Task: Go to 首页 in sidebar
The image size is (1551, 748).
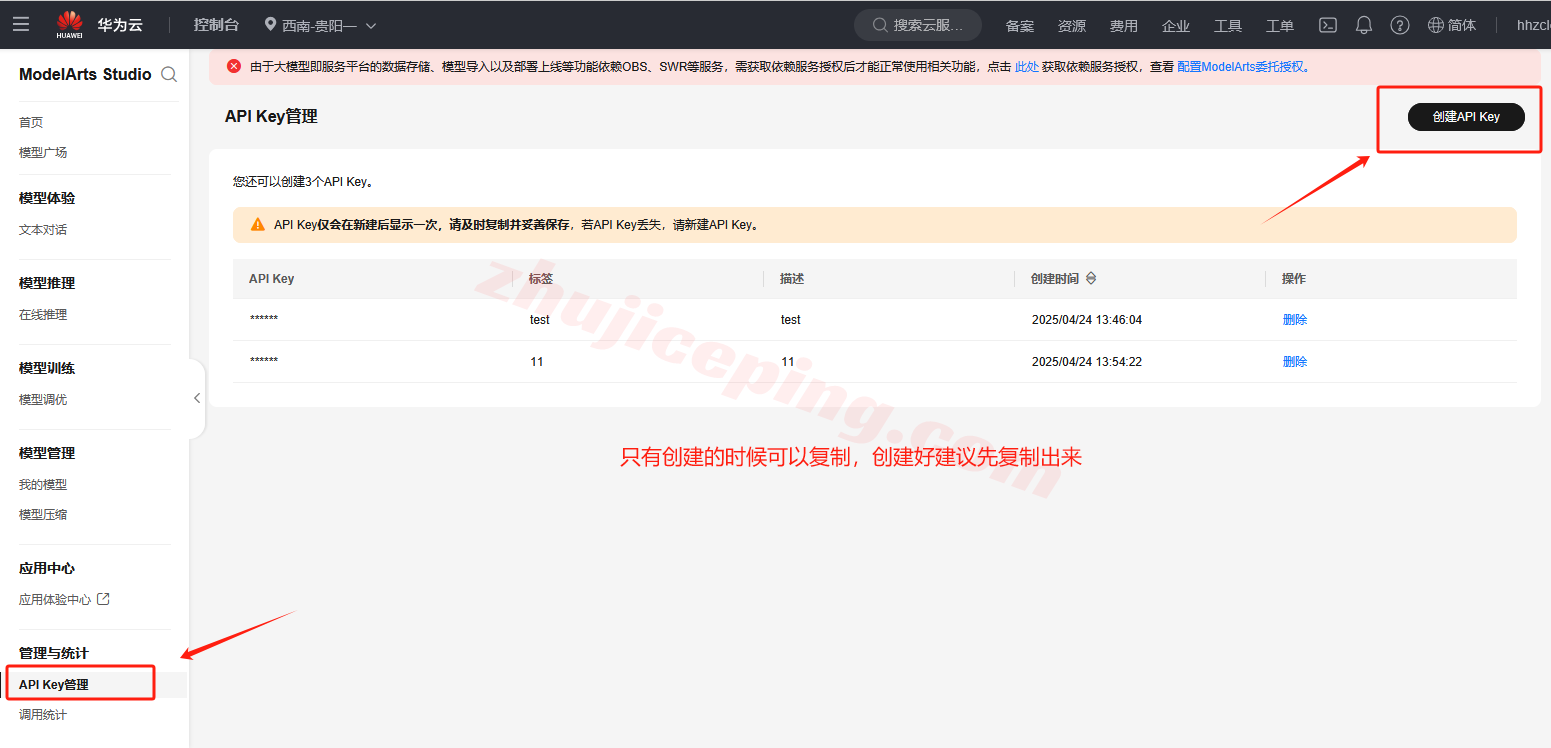Action: point(31,122)
